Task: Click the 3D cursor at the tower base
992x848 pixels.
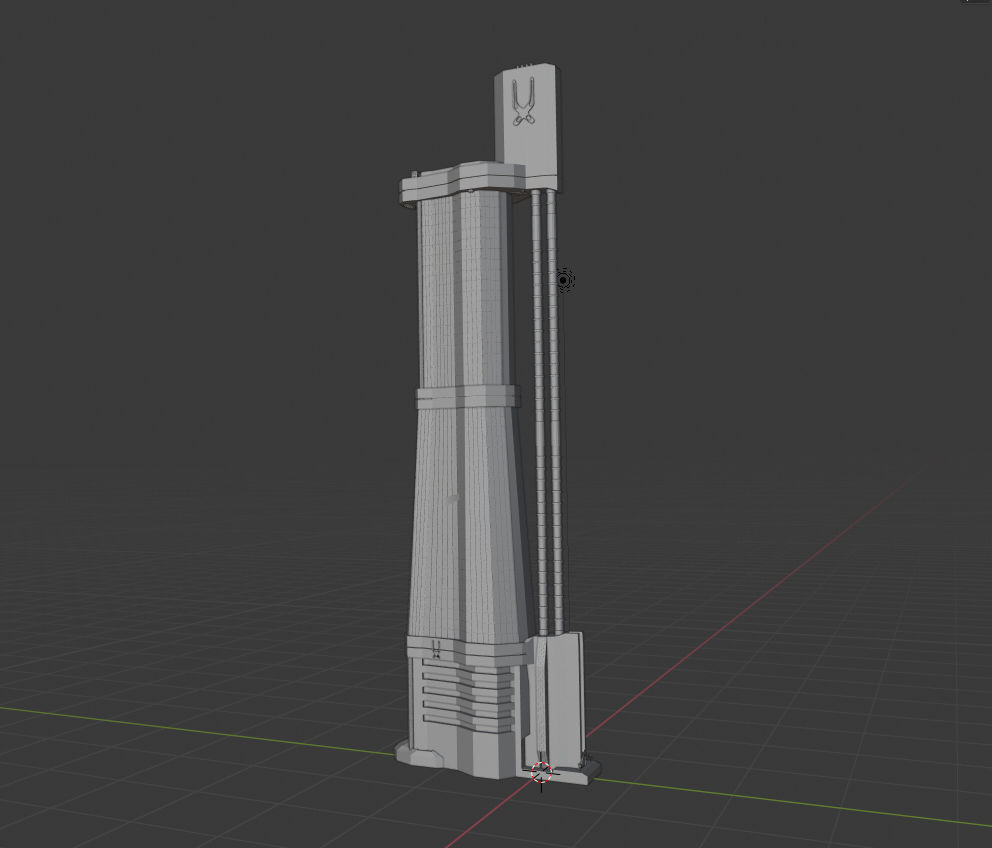Action: pyautogui.click(x=542, y=772)
